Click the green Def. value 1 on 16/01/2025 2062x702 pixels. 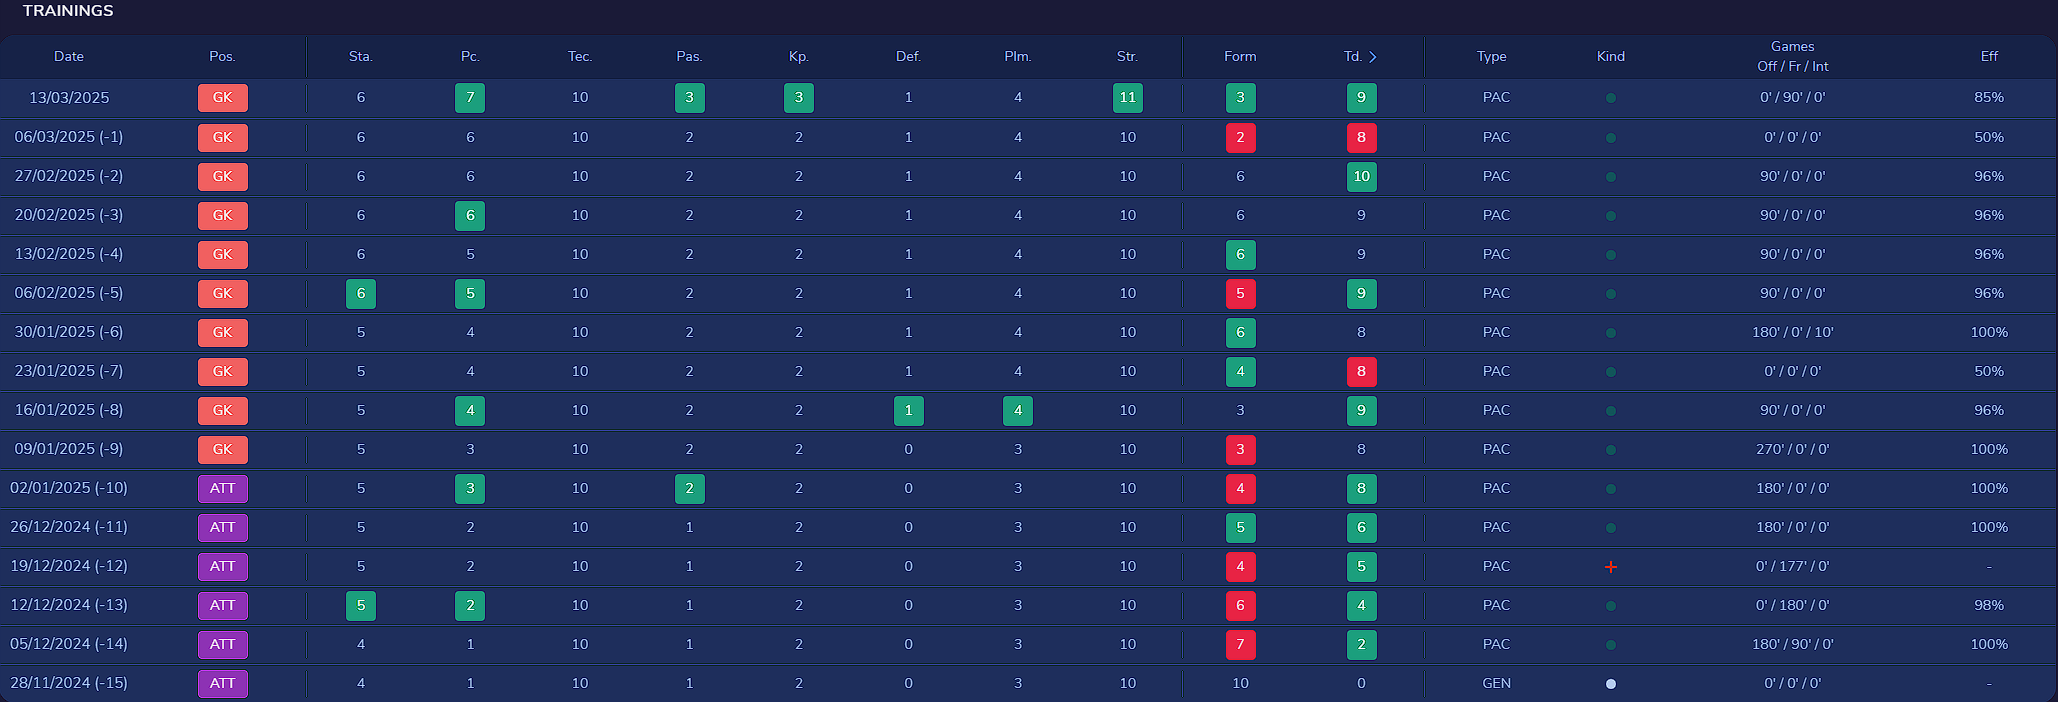click(x=908, y=410)
